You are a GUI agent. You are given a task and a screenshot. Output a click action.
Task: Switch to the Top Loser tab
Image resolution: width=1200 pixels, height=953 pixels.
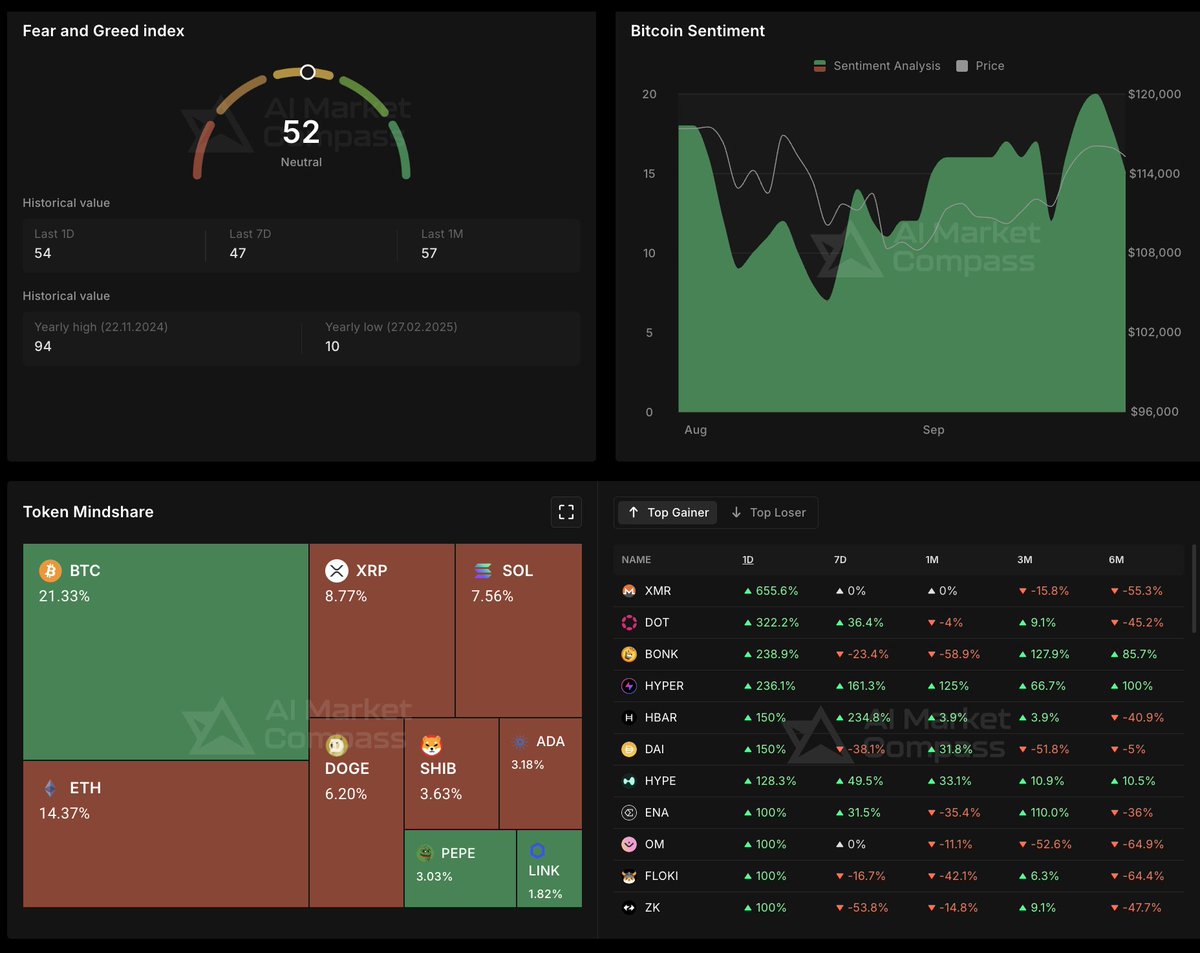[768, 512]
